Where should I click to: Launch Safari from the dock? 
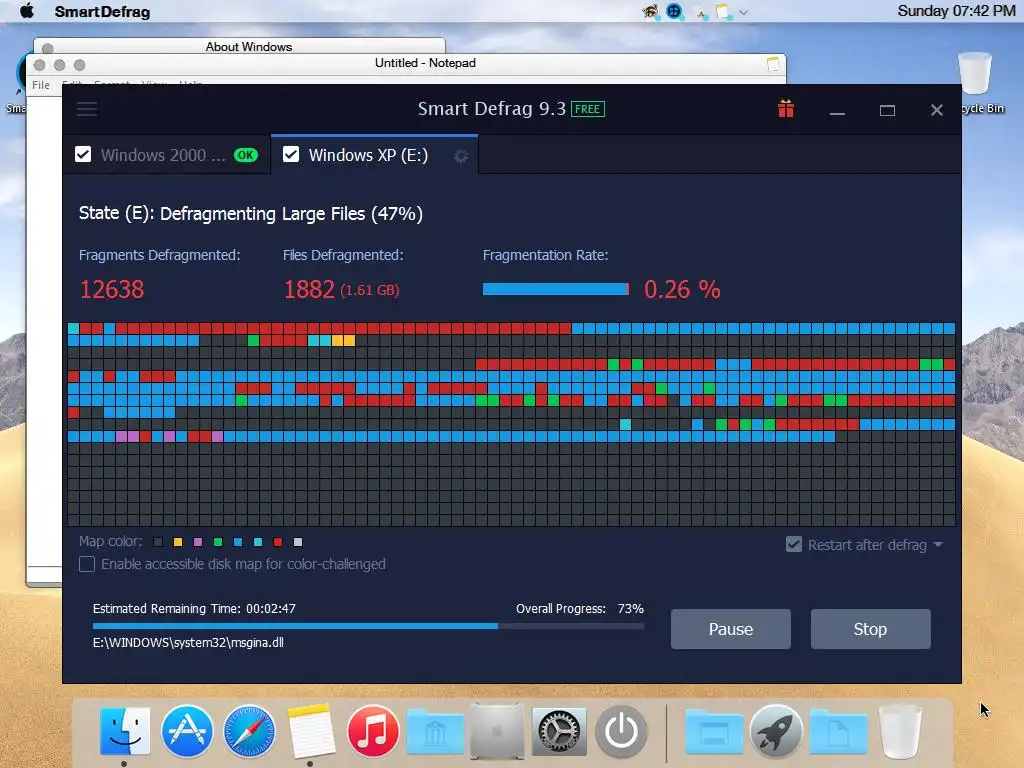click(x=249, y=731)
